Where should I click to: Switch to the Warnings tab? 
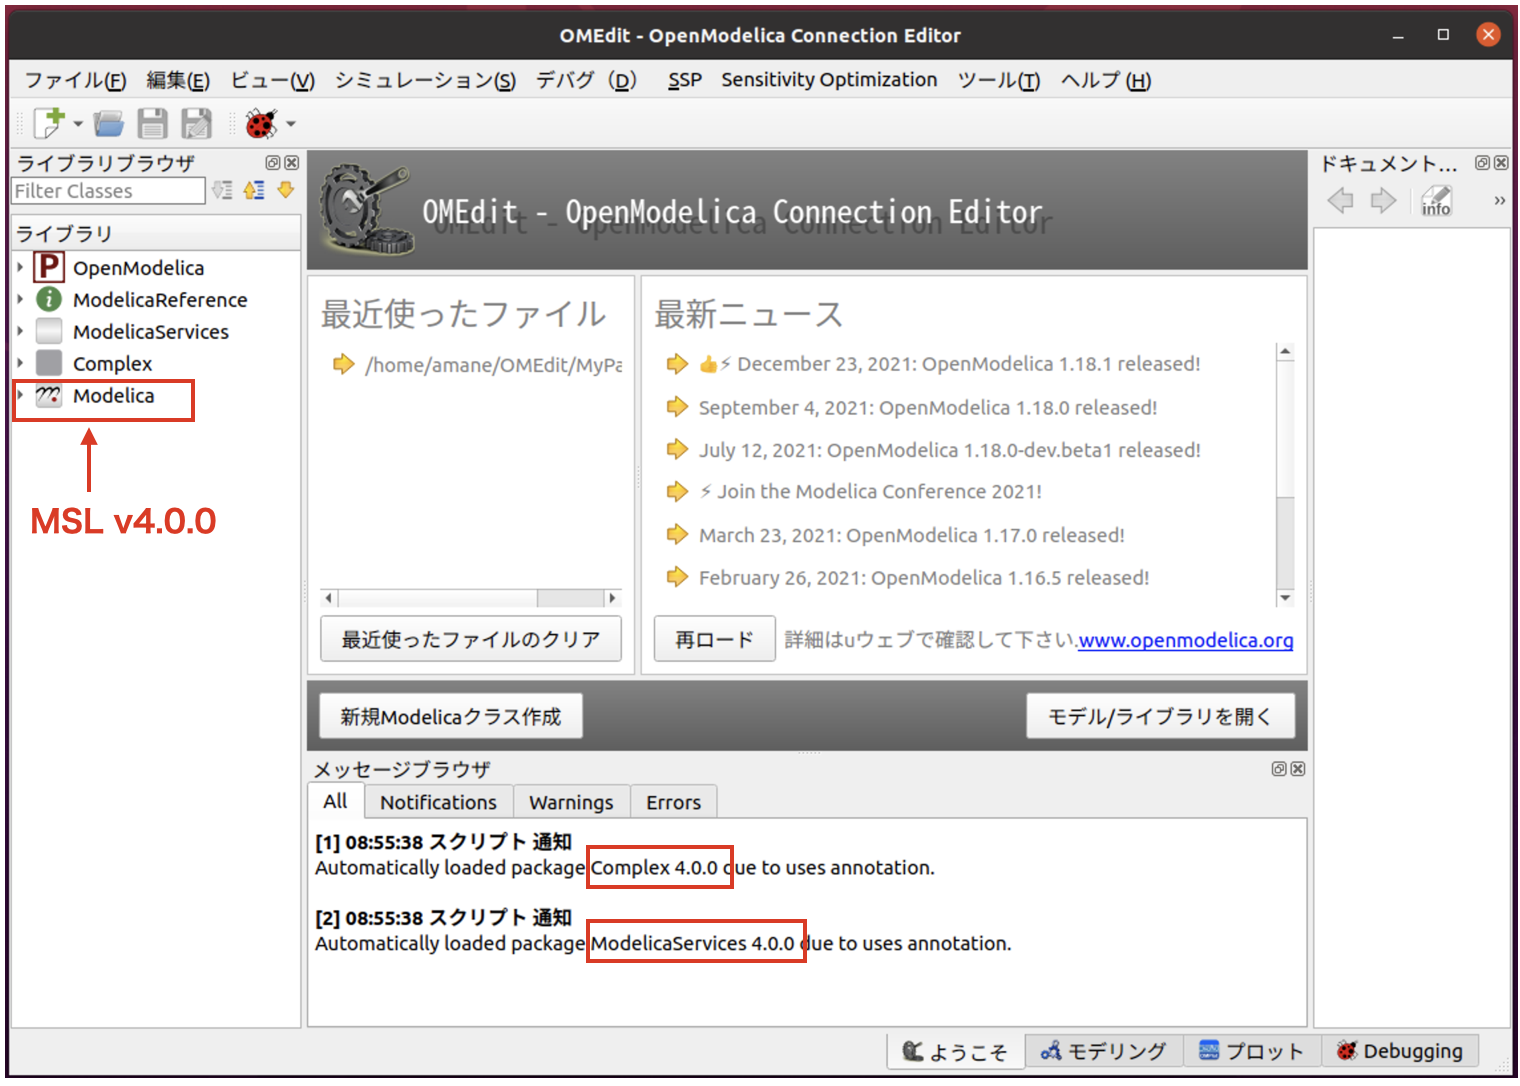(571, 802)
